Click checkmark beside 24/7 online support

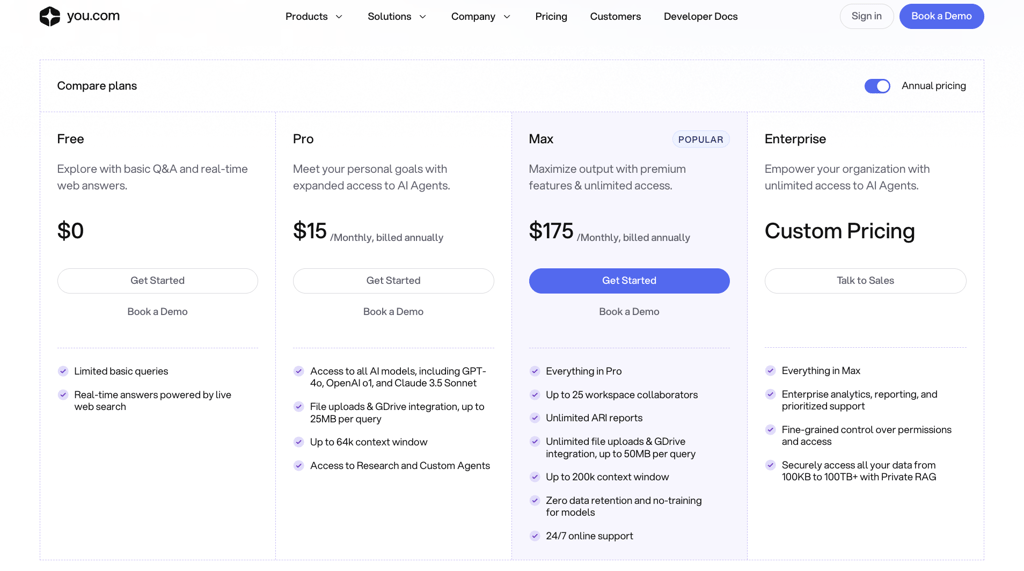pos(534,536)
